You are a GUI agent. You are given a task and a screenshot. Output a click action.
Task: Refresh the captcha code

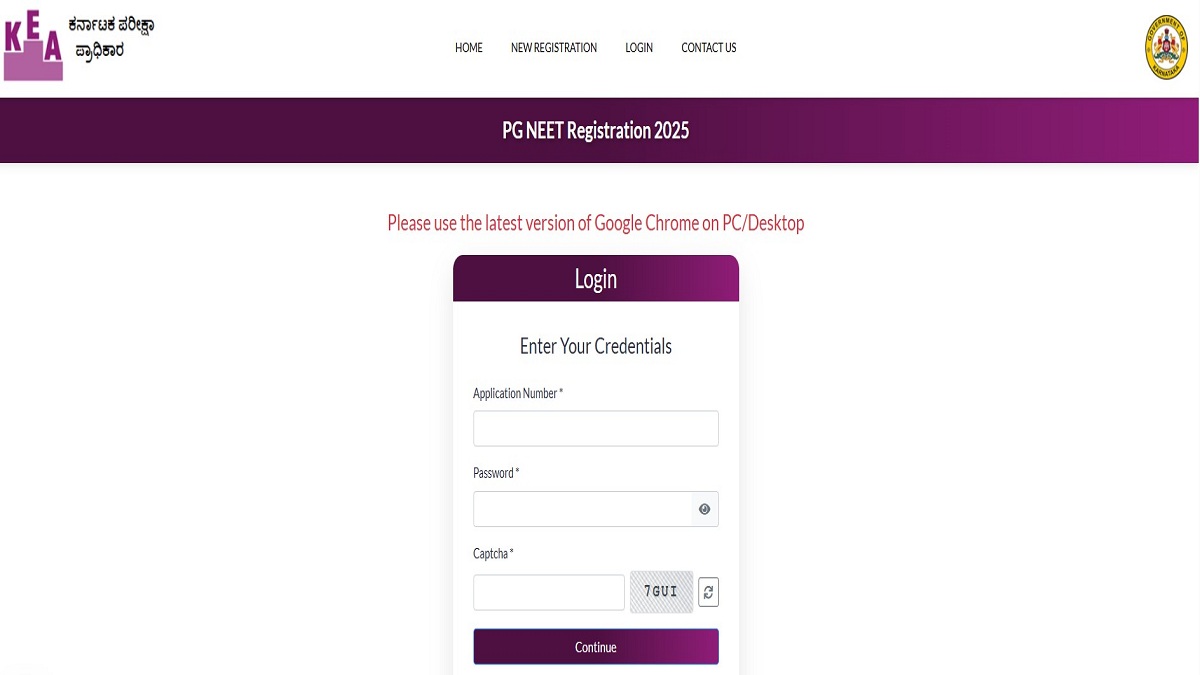click(x=708, y=592)
